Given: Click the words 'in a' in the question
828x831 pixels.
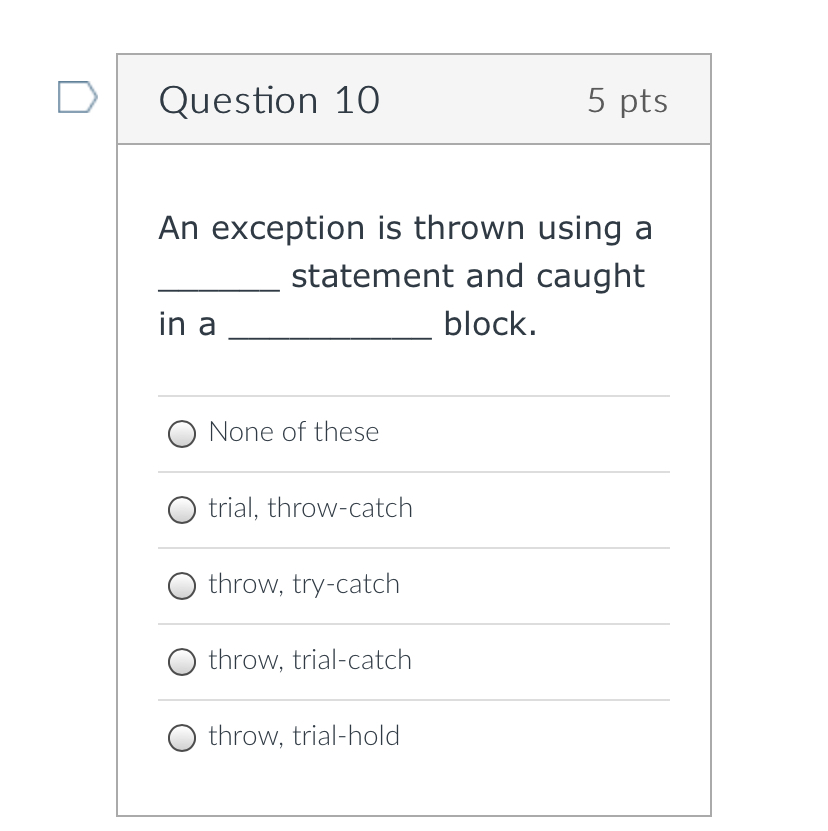Looking at the screenshot, I should point(187,324).
